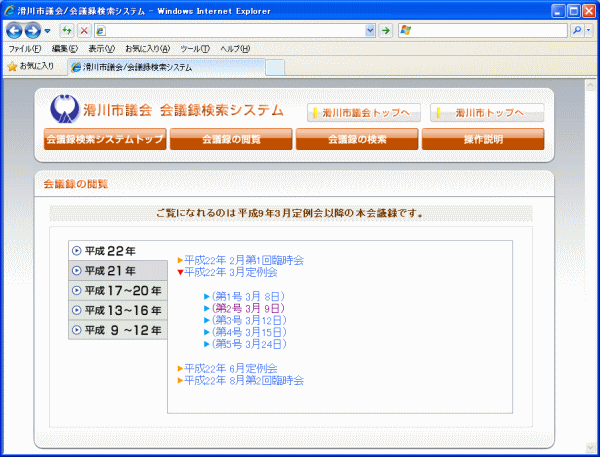Click the circle arrow icon beside 平成17~20年
Viewport: 600px width, 457px height.
(77, 291)
